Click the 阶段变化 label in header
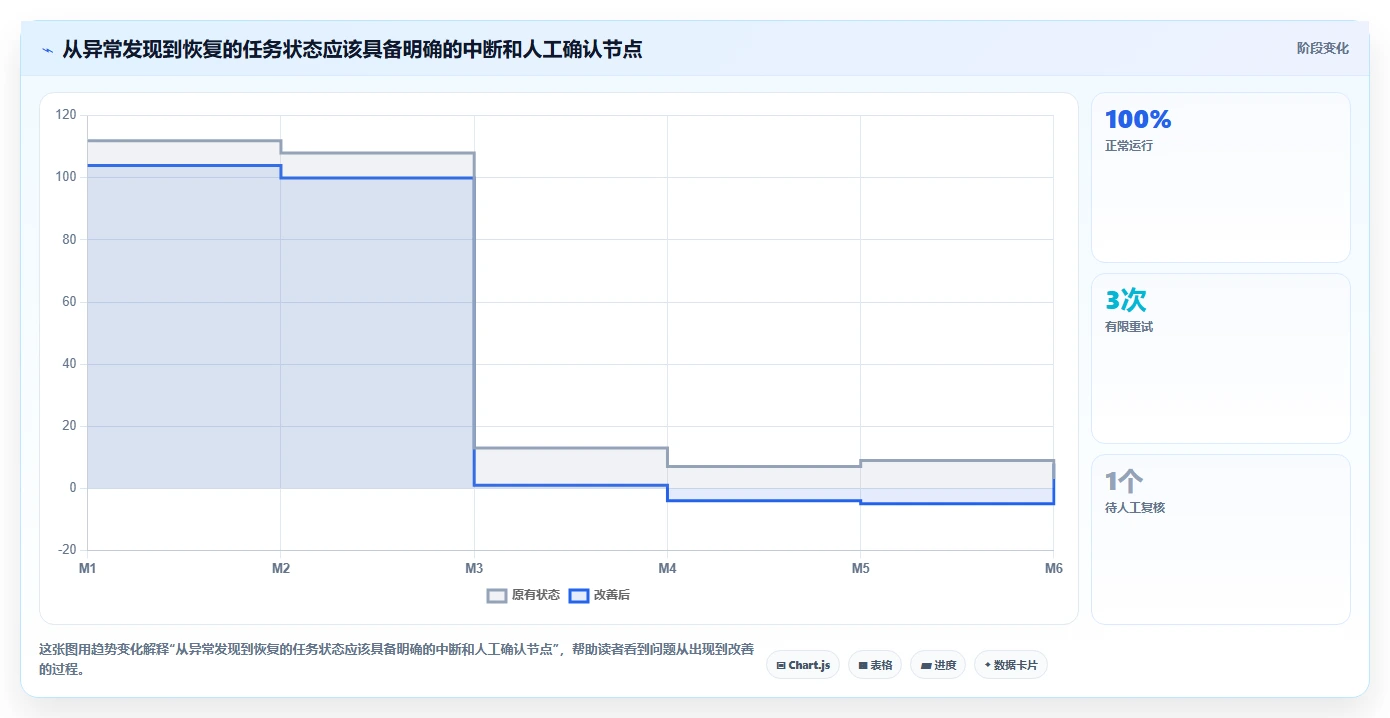Image resolution: width=1390 pixels, height=718 pixels. (1323, 48)
